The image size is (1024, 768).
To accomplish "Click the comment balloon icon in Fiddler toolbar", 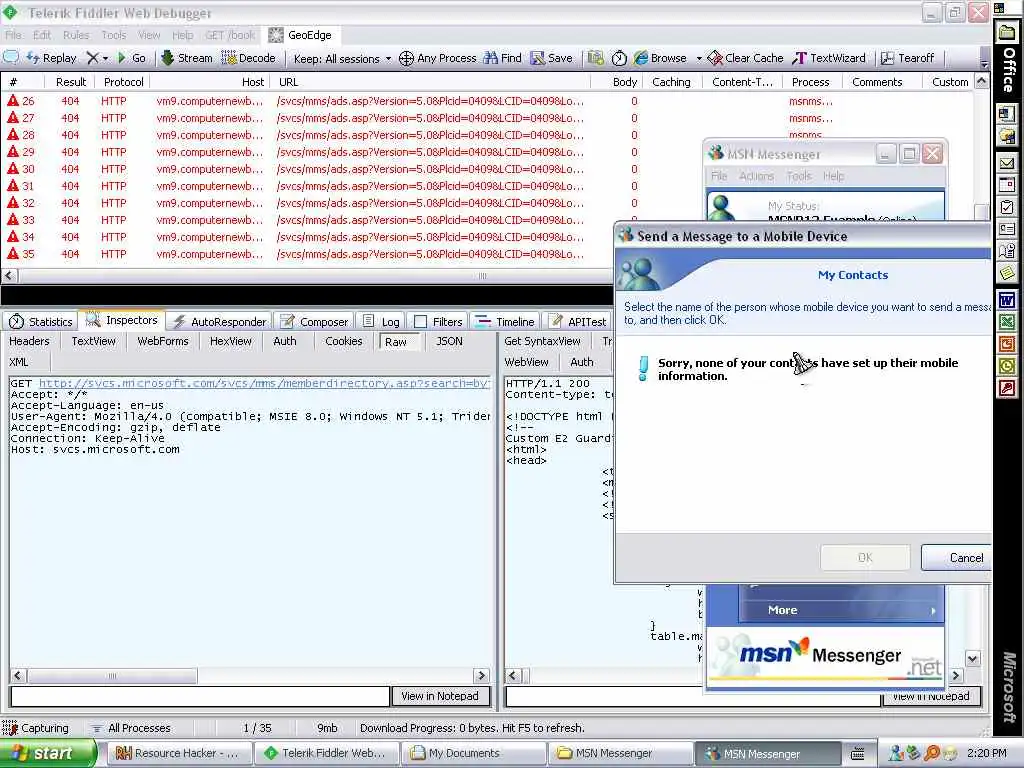I will click(10, 57).
